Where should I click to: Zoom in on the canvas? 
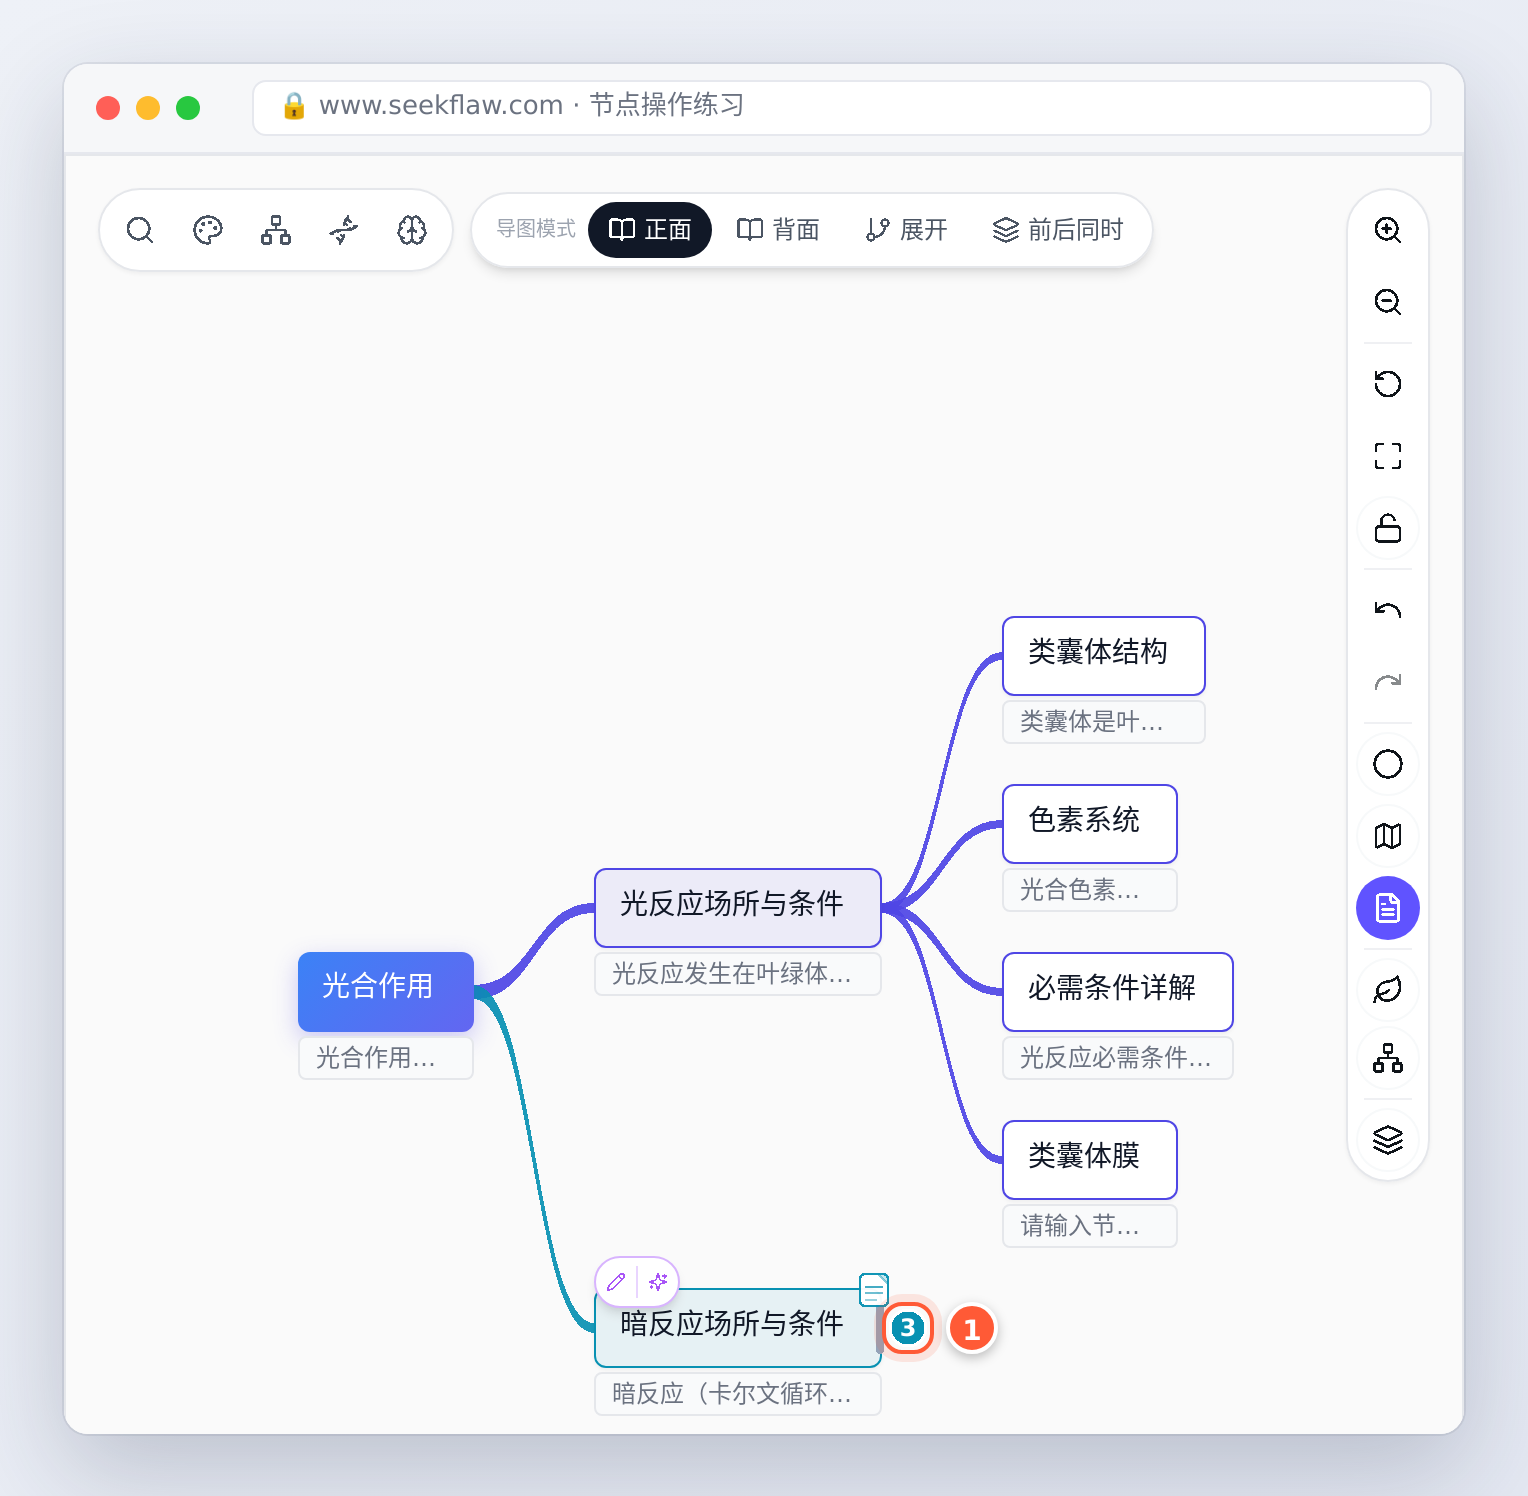(1388, 230)
